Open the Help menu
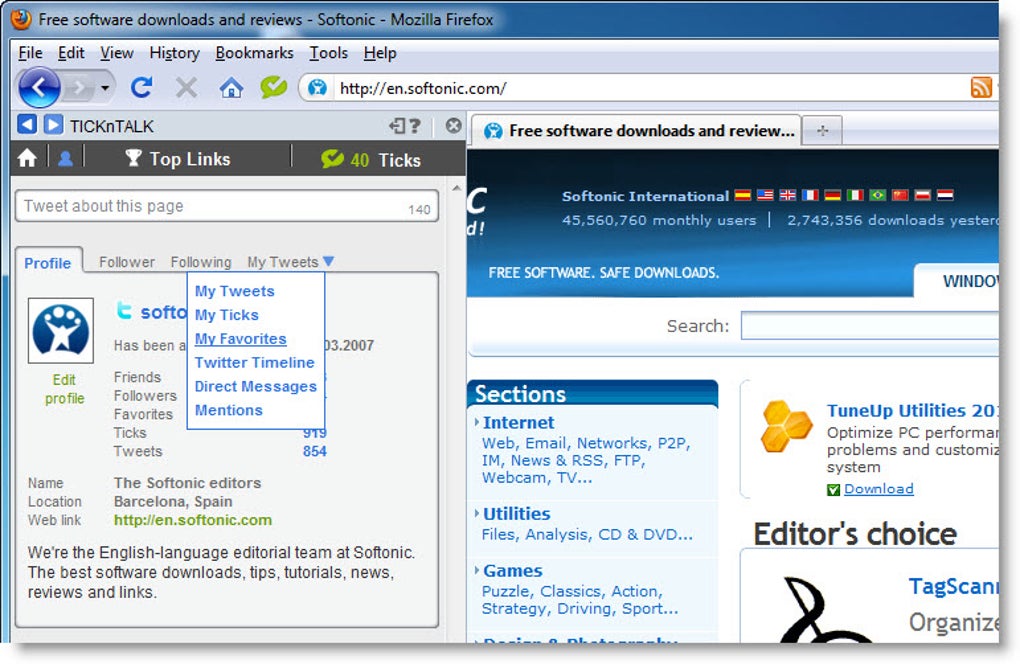Viewport: 1020px width, 664px height. (380, 53)
